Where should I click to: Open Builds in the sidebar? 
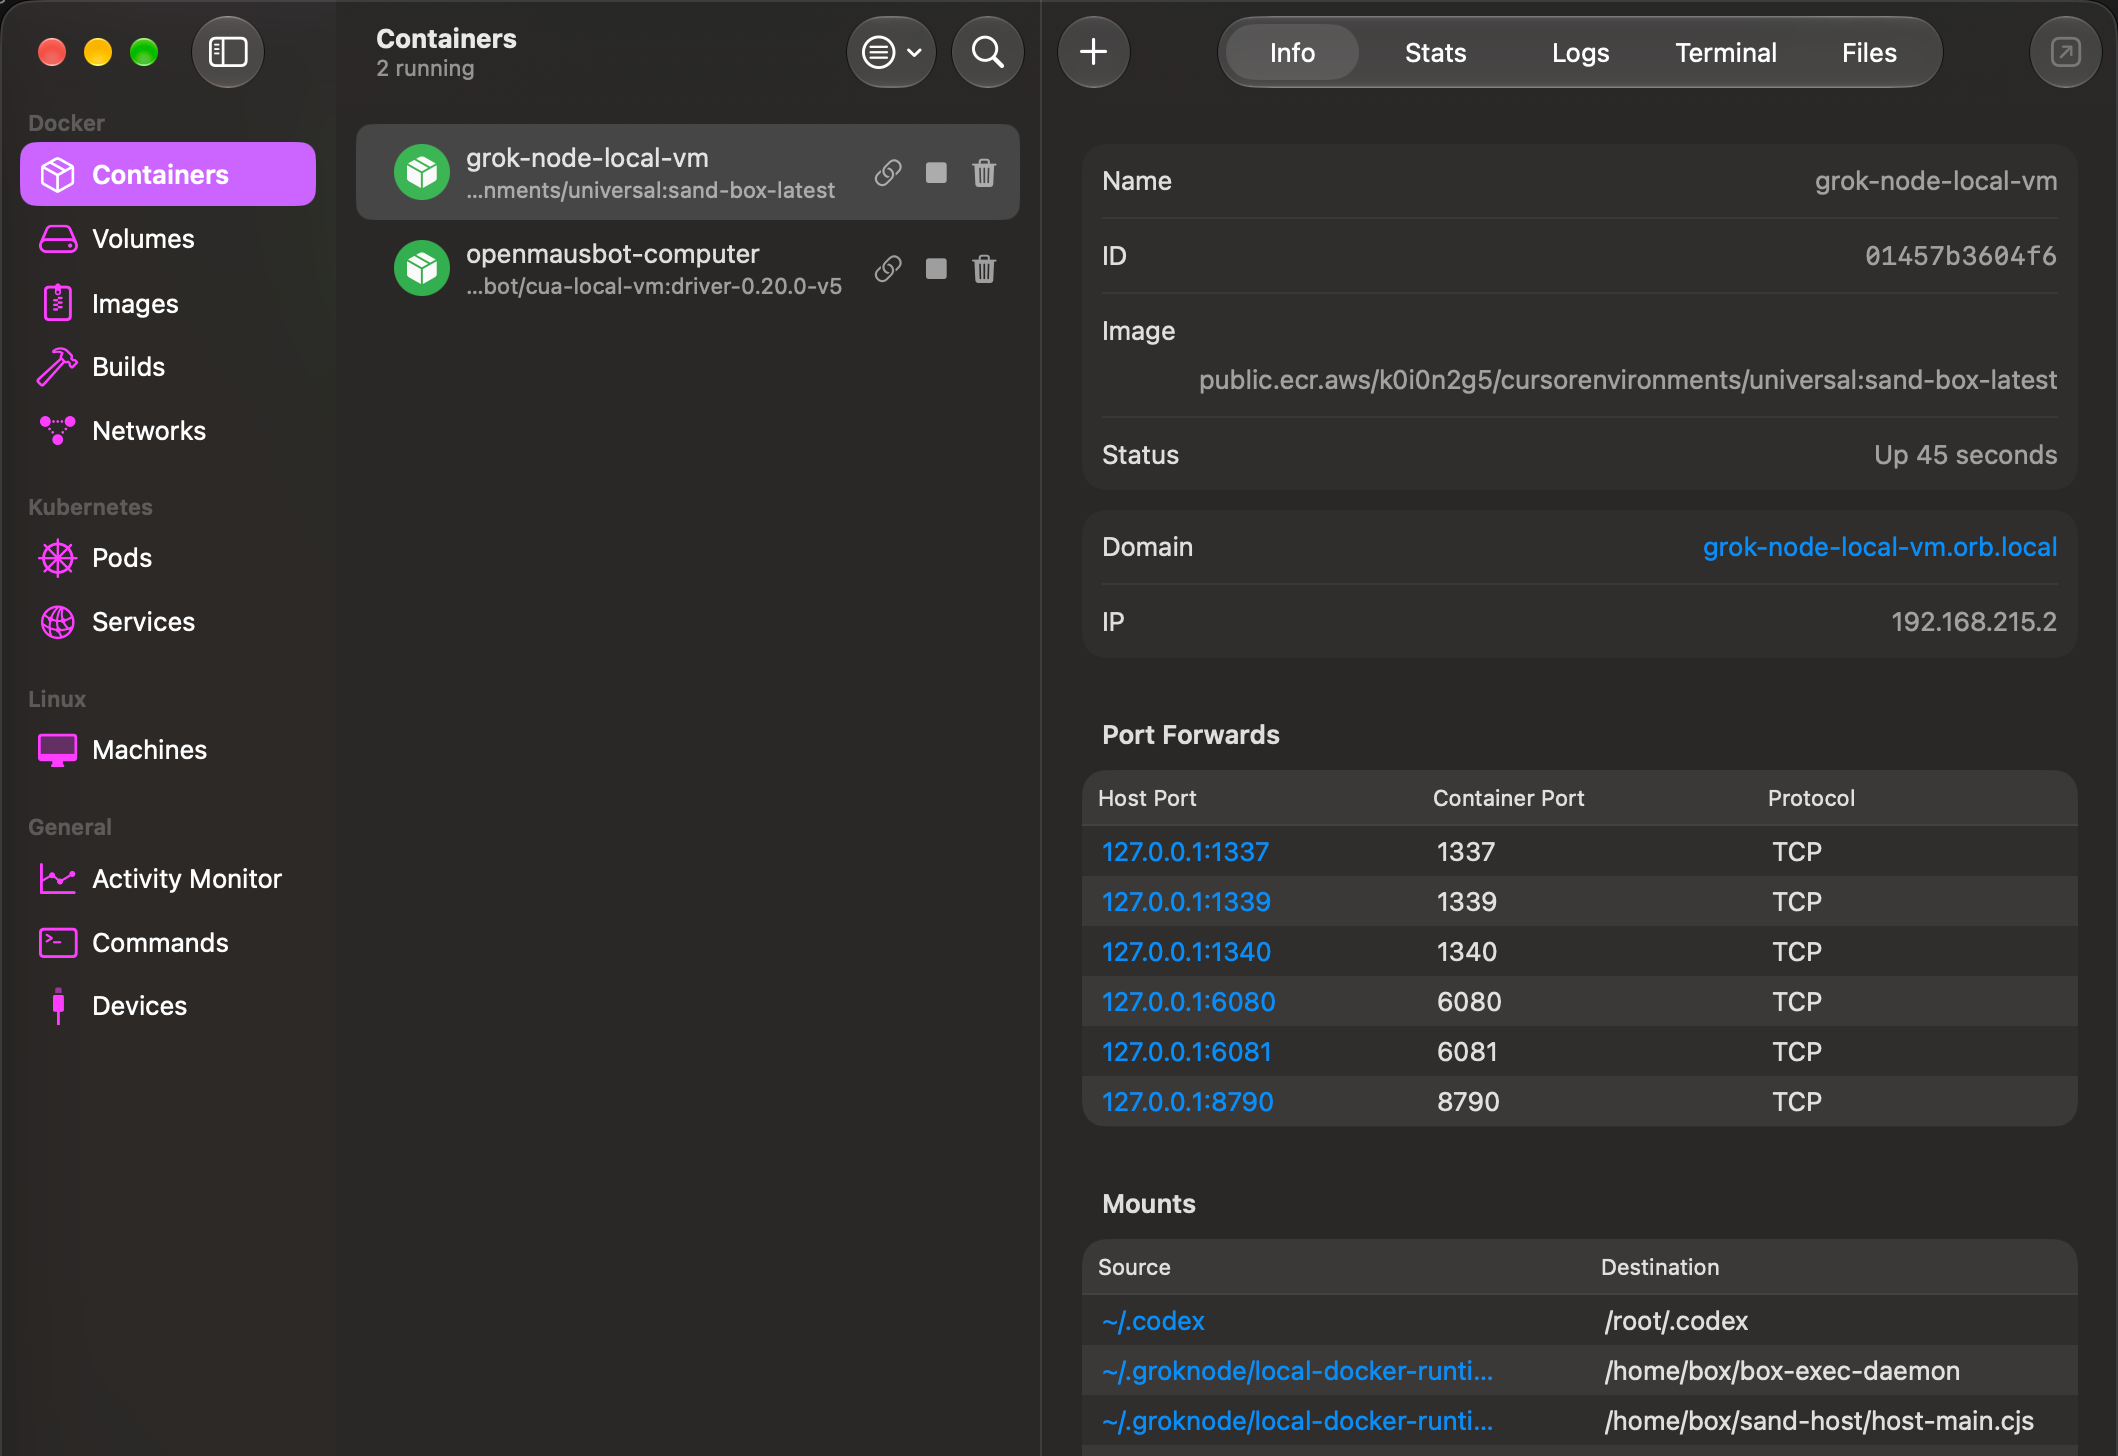pos(168,367)
